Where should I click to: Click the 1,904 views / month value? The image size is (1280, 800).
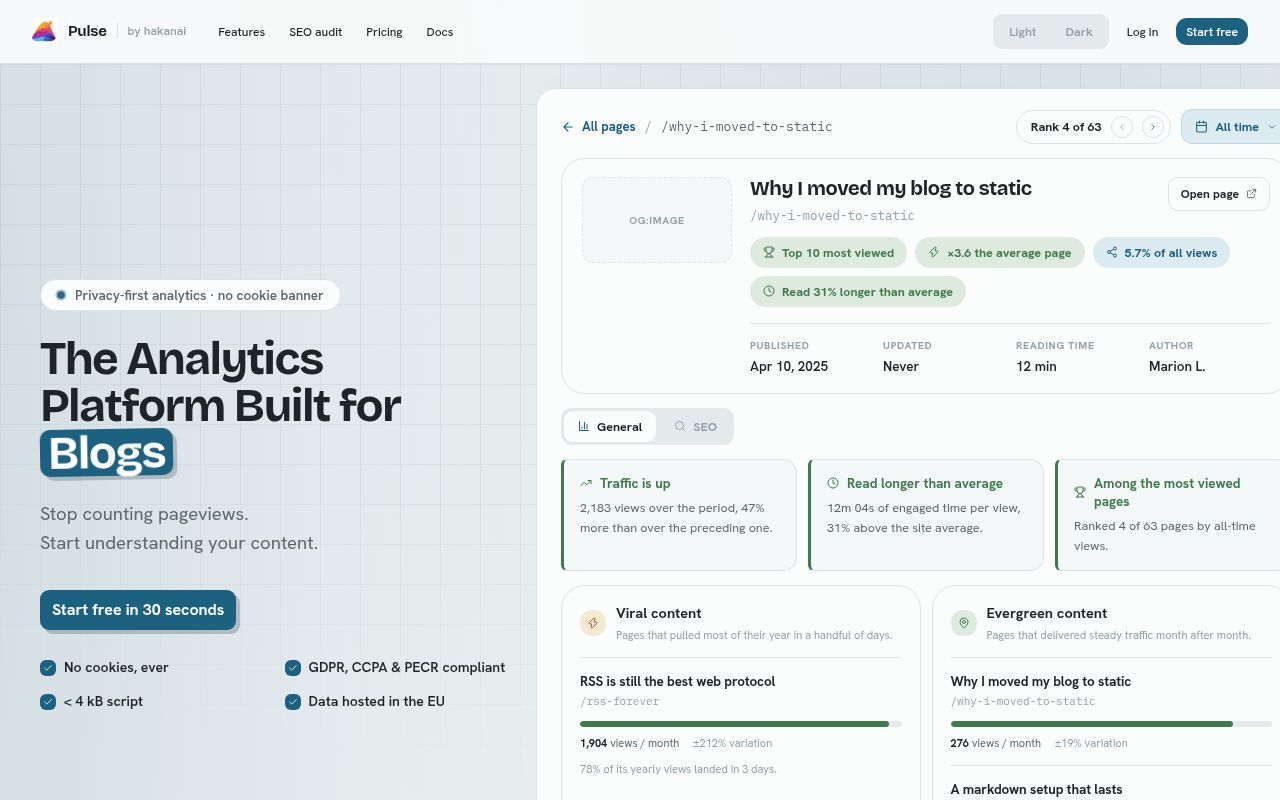click(629, 743)
